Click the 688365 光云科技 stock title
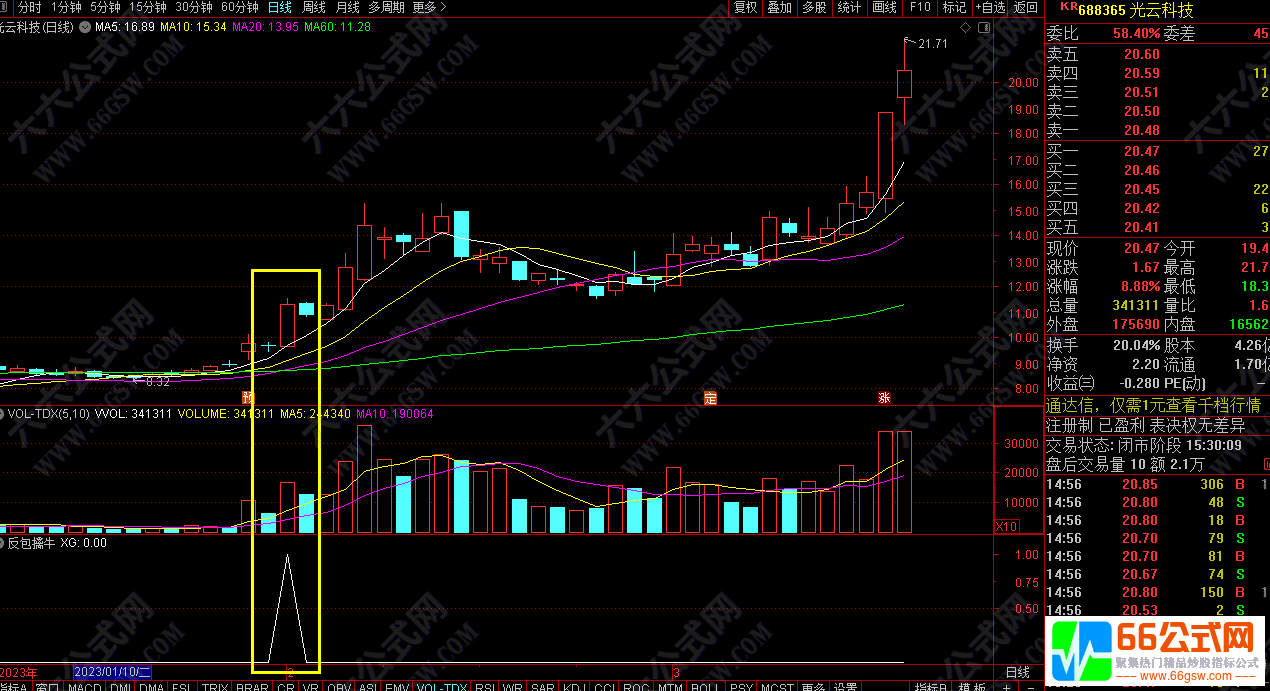 point(1135,10)
